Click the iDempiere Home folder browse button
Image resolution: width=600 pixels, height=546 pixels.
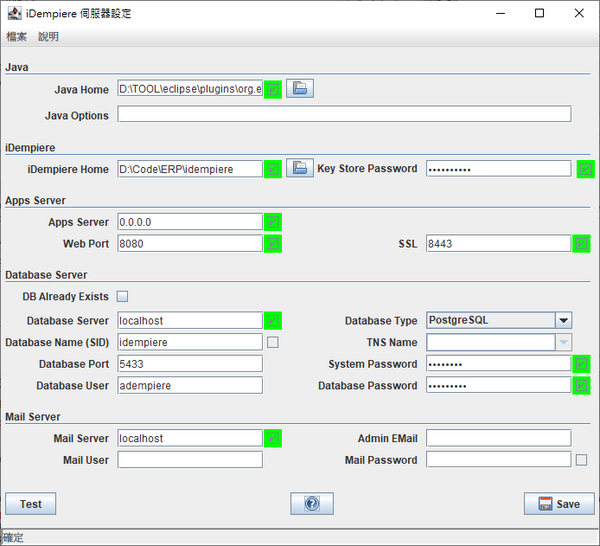tap(300, 168)
